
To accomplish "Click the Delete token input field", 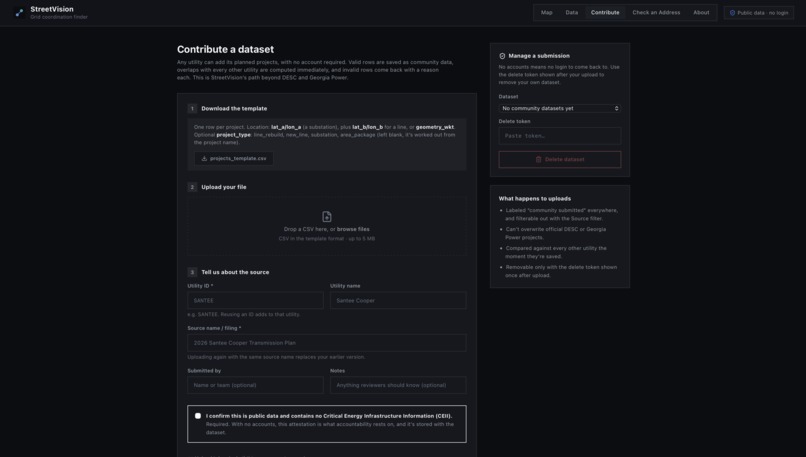I will (x=560, y=136).
